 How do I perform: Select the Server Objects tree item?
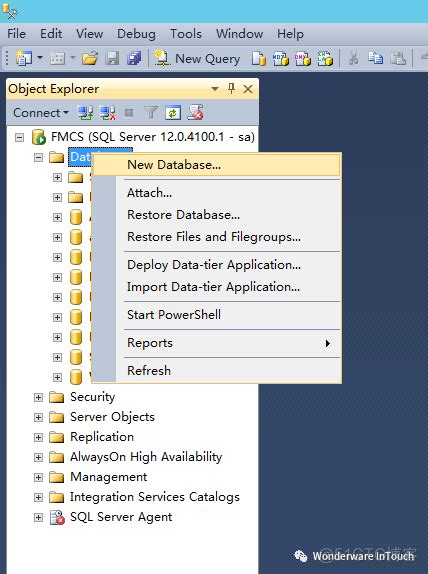(112, 417)
